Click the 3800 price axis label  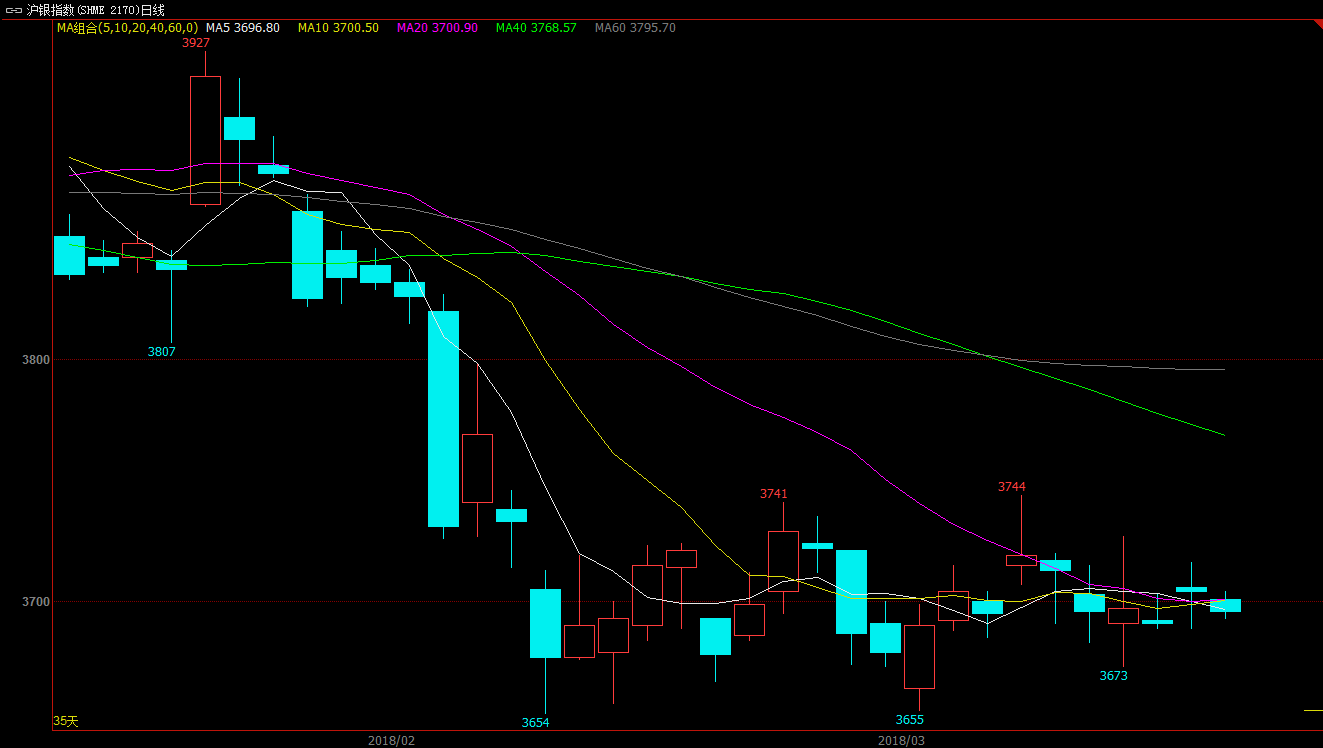[x=36, y=360]
